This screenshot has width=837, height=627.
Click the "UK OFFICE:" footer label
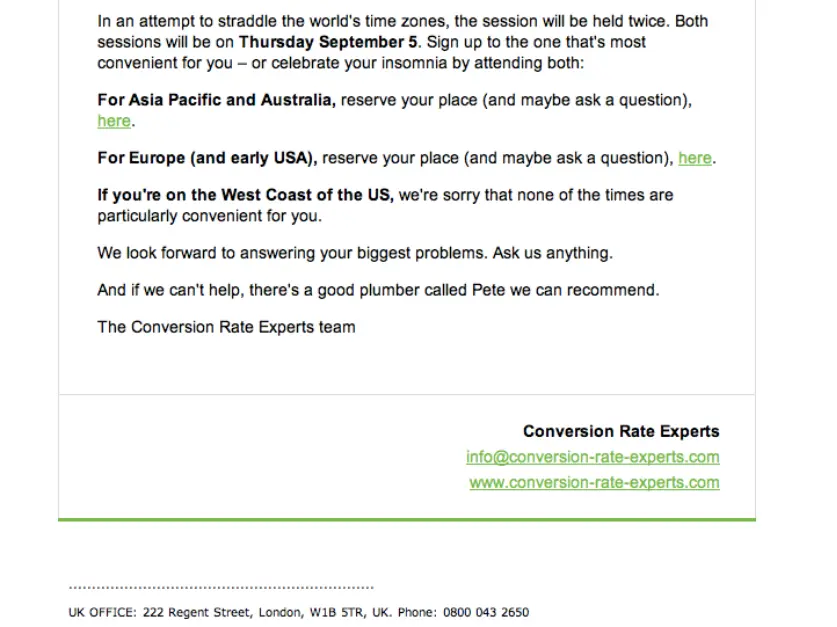click(x=102, y=612)
